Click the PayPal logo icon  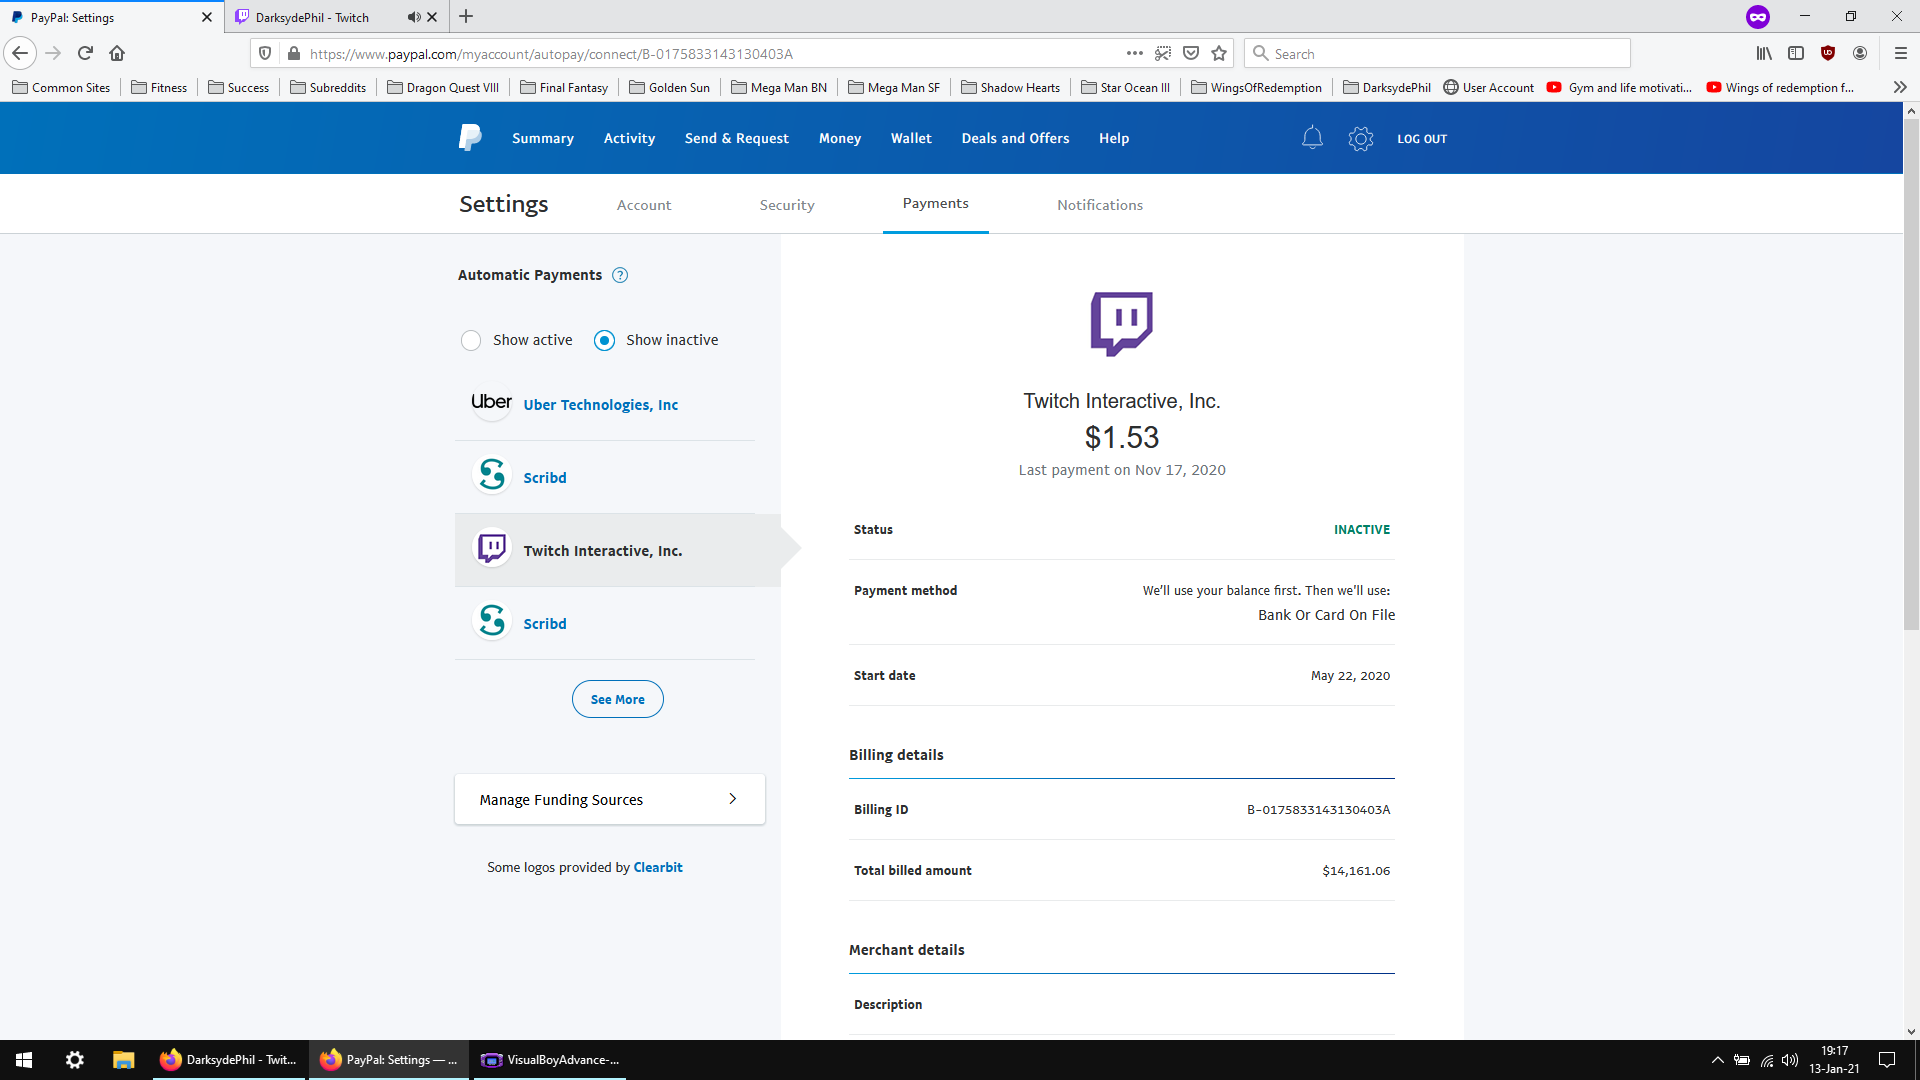tap(470, 138)
